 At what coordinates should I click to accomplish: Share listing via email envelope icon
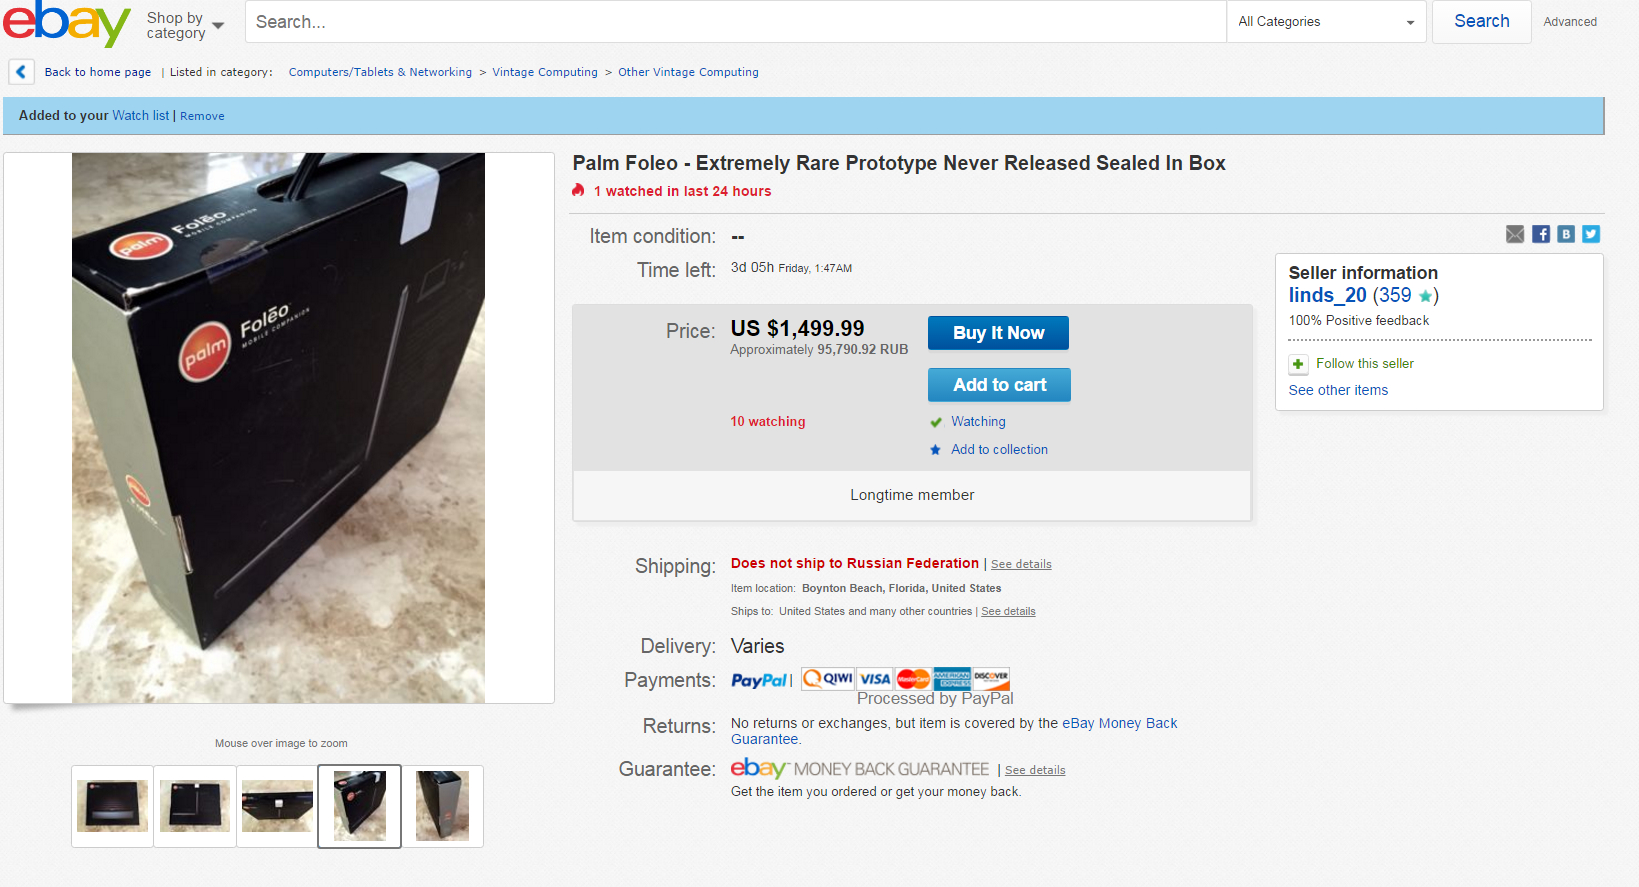point(1515,234)
